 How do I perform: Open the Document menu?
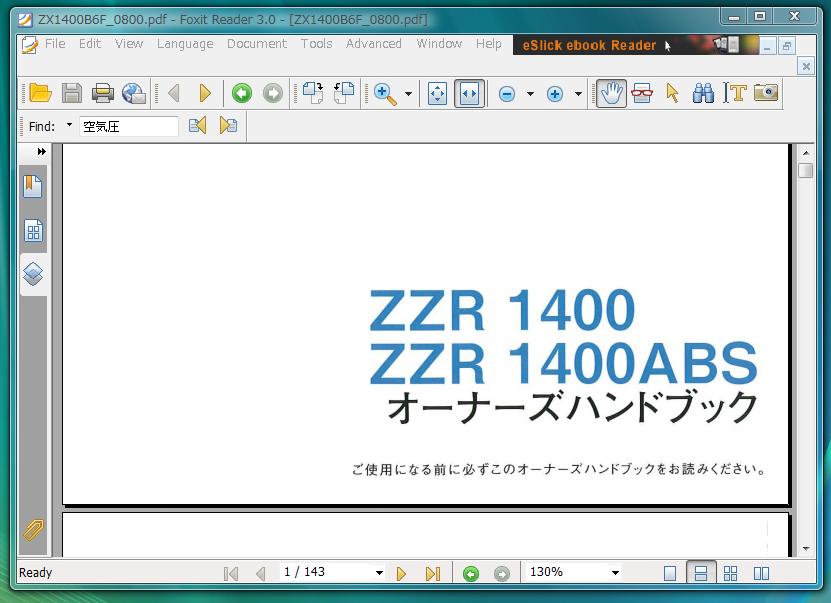257,43
